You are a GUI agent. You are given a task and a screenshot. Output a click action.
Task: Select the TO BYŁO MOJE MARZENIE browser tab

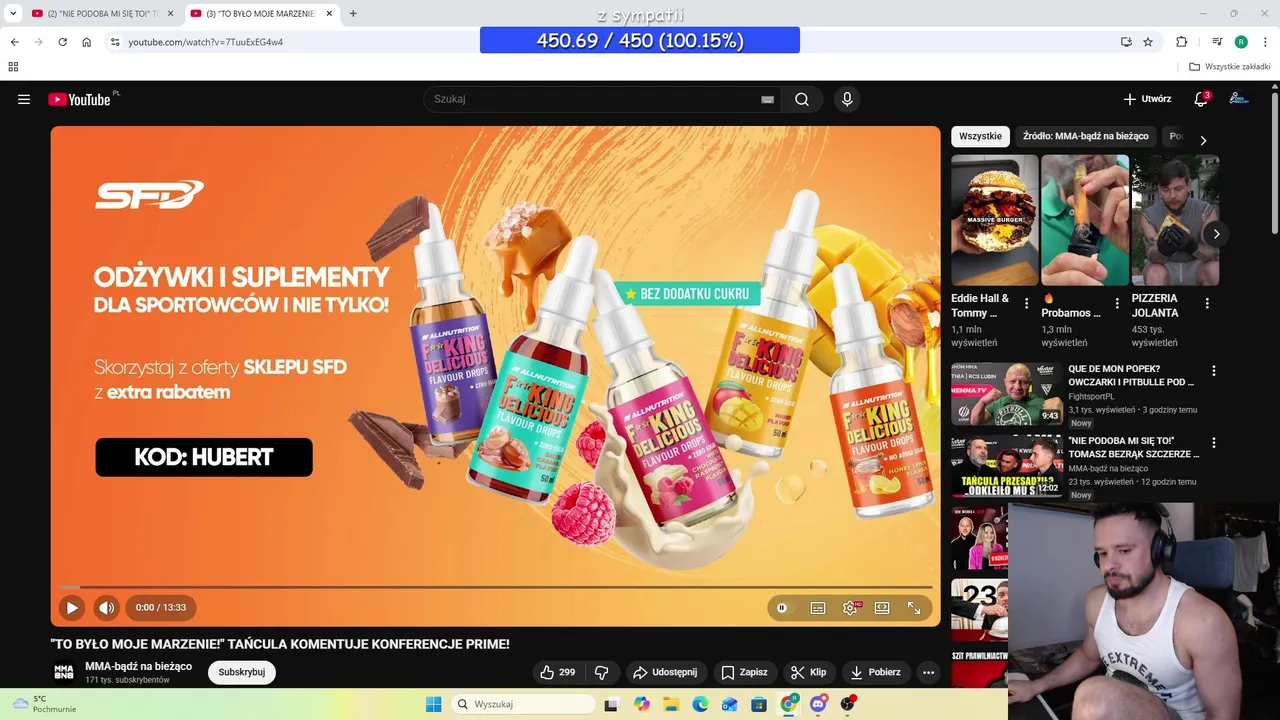point(260,14)
